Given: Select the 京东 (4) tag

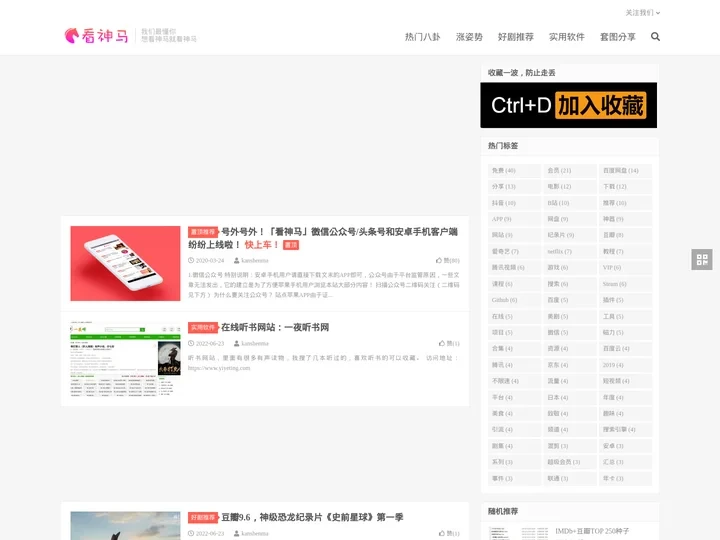Looking at the screenshot, I should (570, 365).
